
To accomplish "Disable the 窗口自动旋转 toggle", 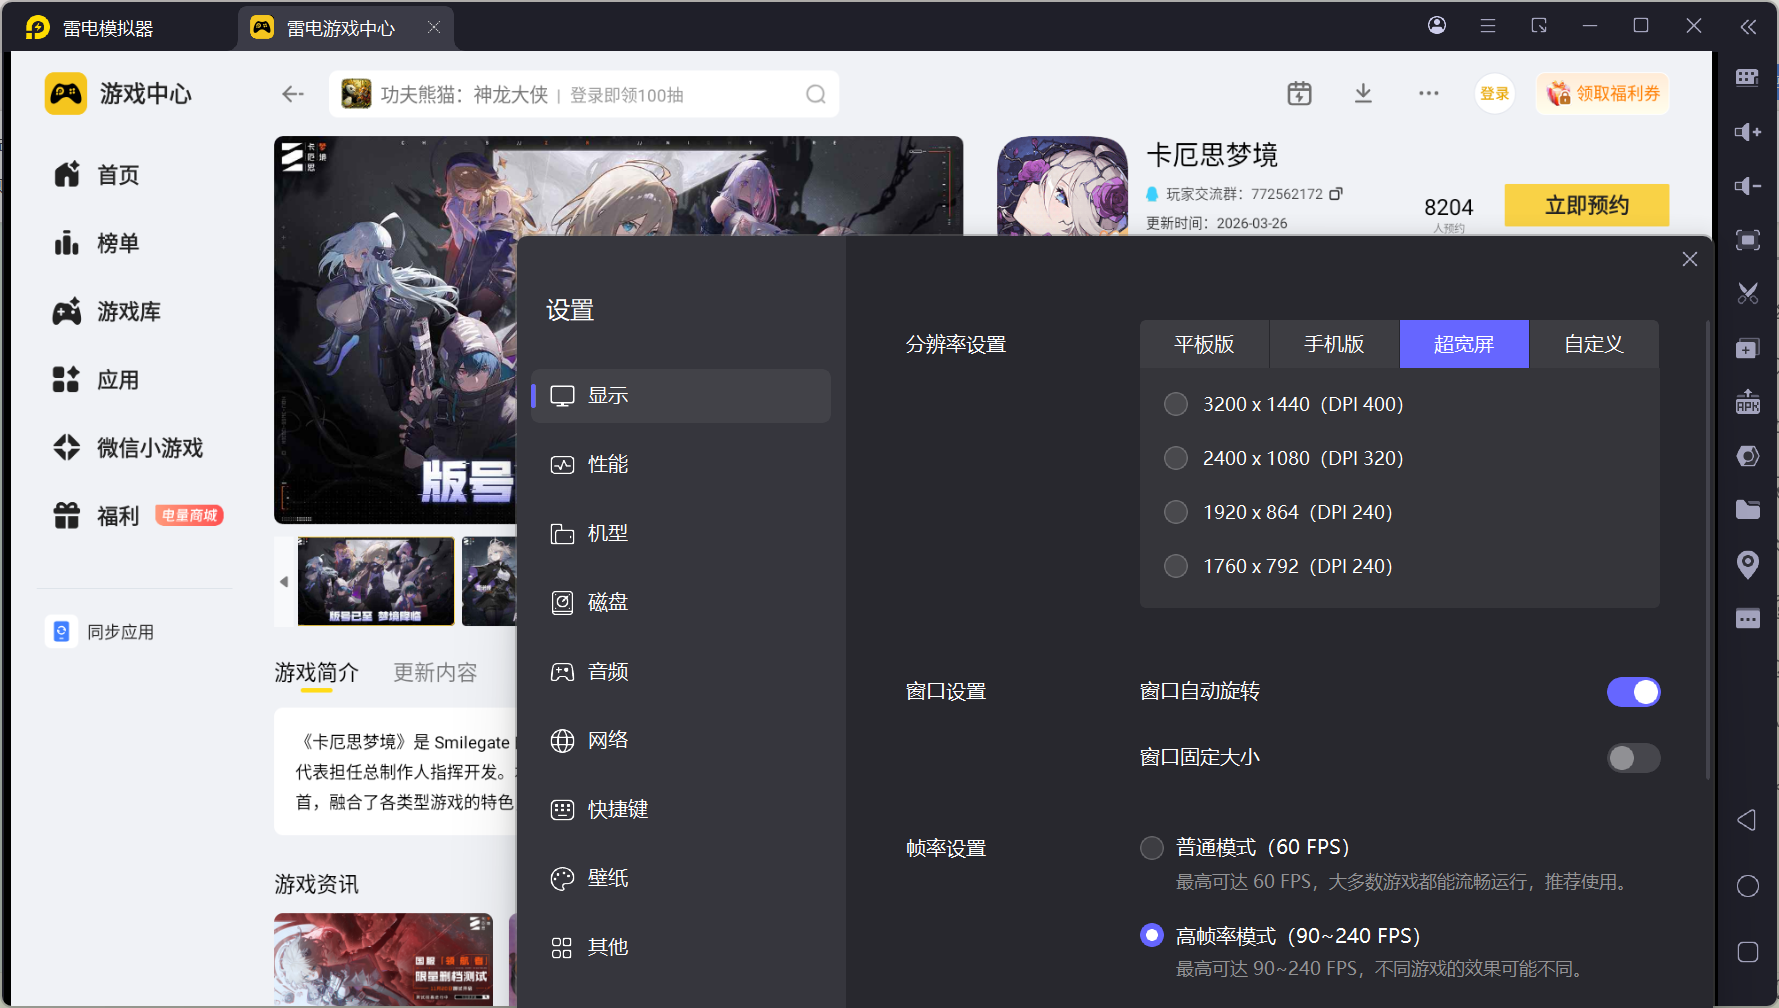I will click(x=1633, y=692).
